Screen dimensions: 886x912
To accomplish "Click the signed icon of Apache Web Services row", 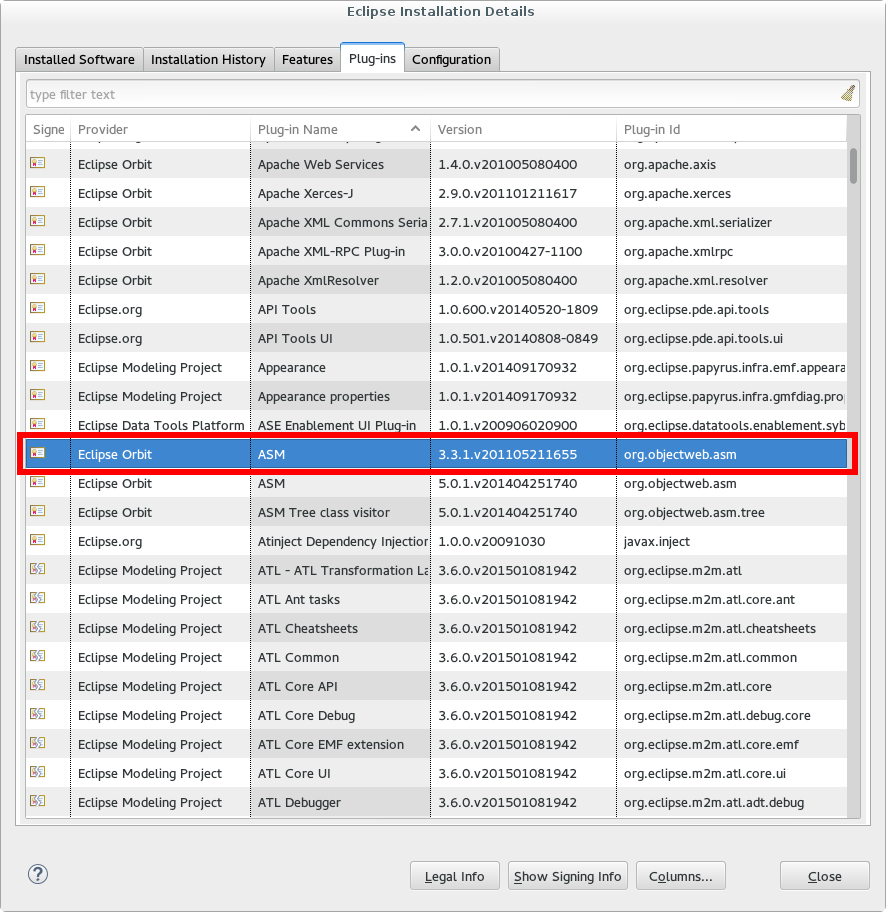I will (x=38, y=163).
